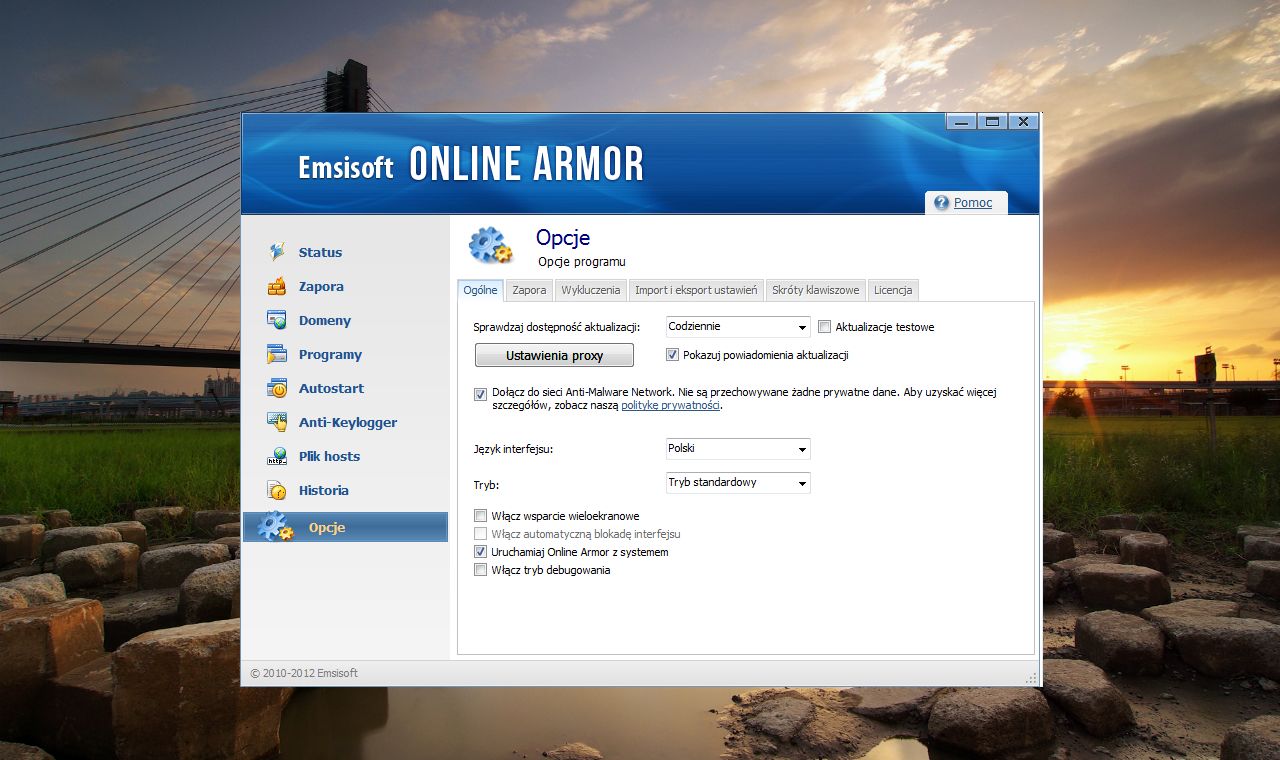Enable Włącz tryb debugowania
The height and width of the screenshot is (760, 1280).
click(481, 570)
